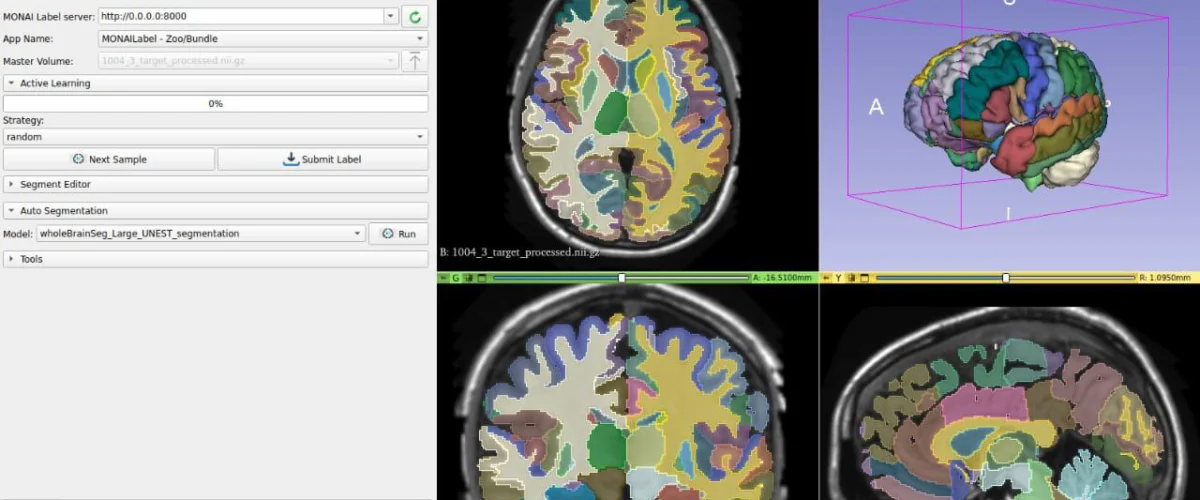
Task: Run the auto segmentation model
Action: pyautogui.click(x=398, y=233)
